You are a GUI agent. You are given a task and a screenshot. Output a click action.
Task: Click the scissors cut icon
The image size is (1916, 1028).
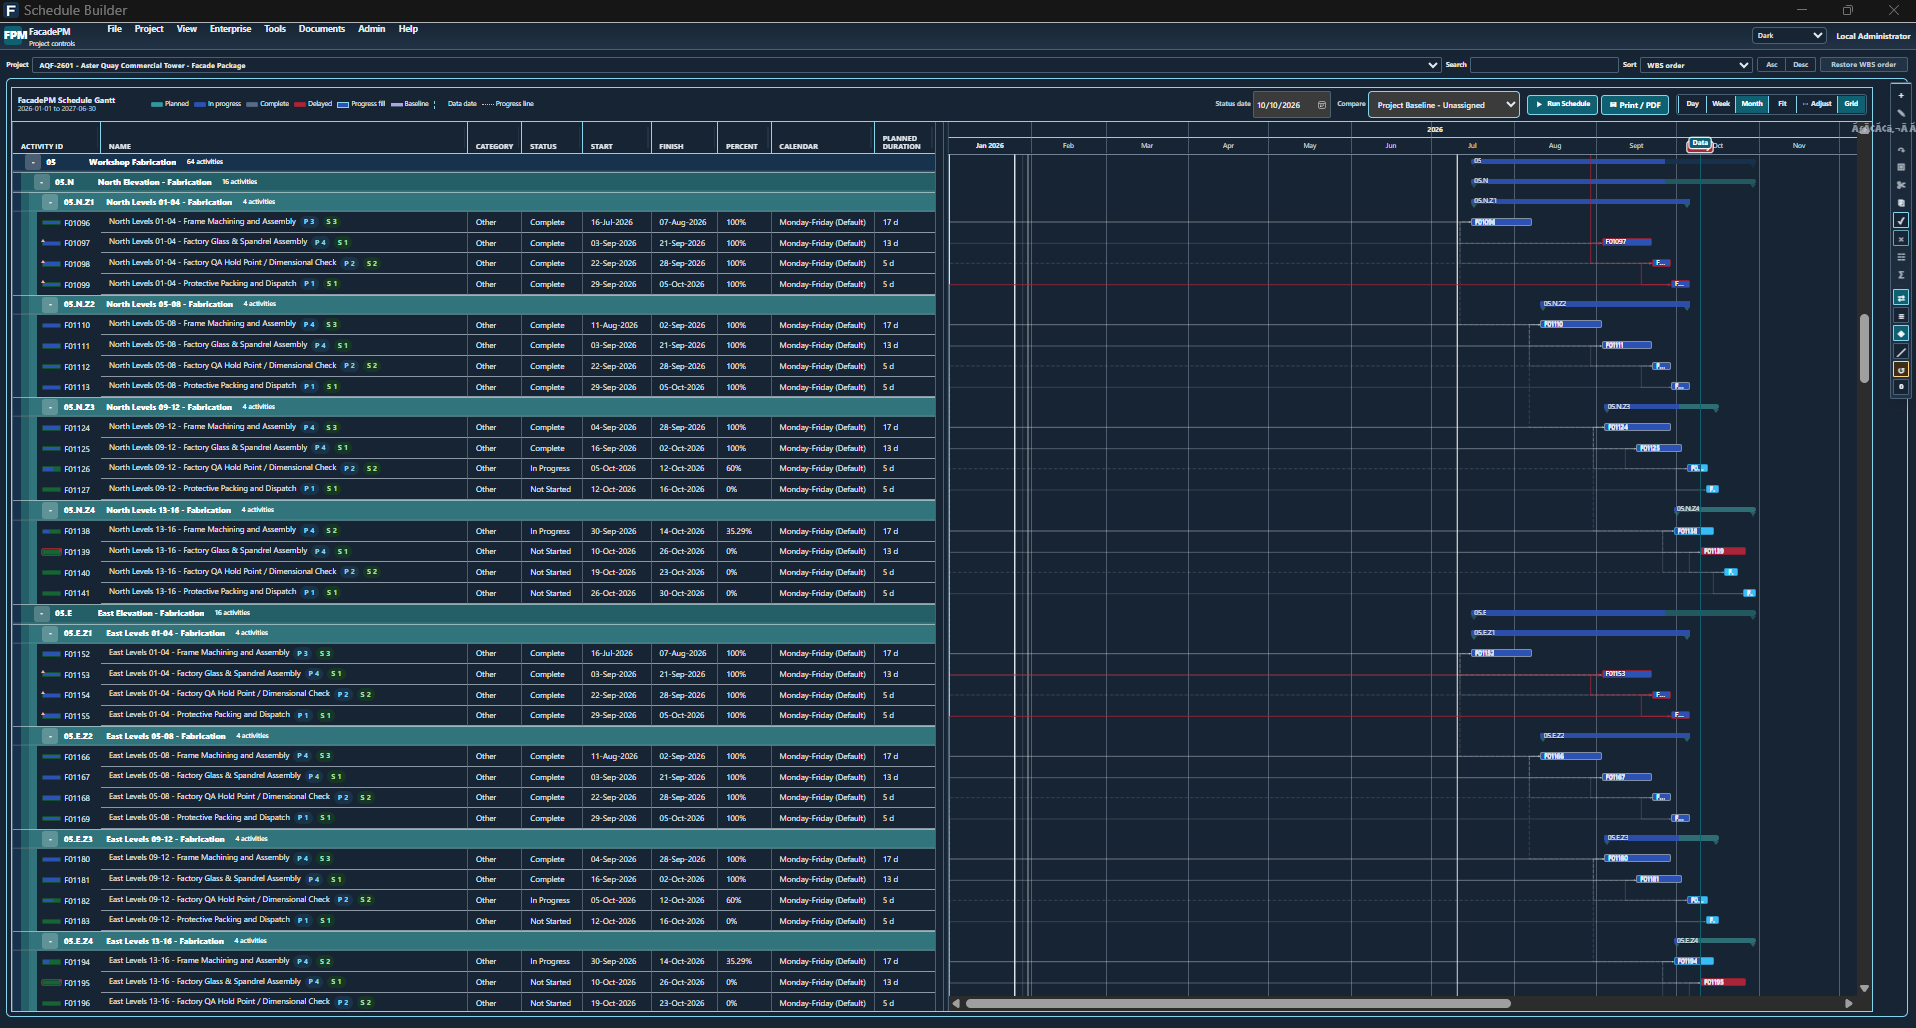[x=1901, y=185]
